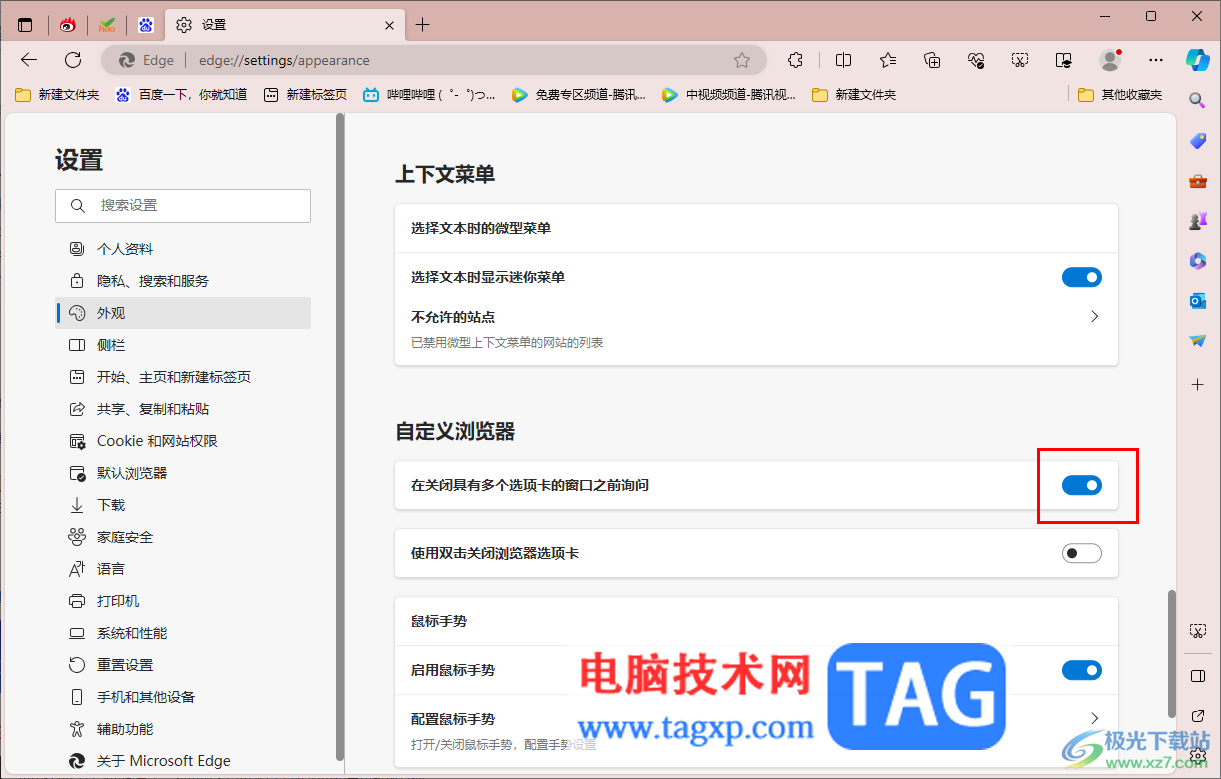
Task: Open 侧栏 settings section
Action: pos(183,345)
